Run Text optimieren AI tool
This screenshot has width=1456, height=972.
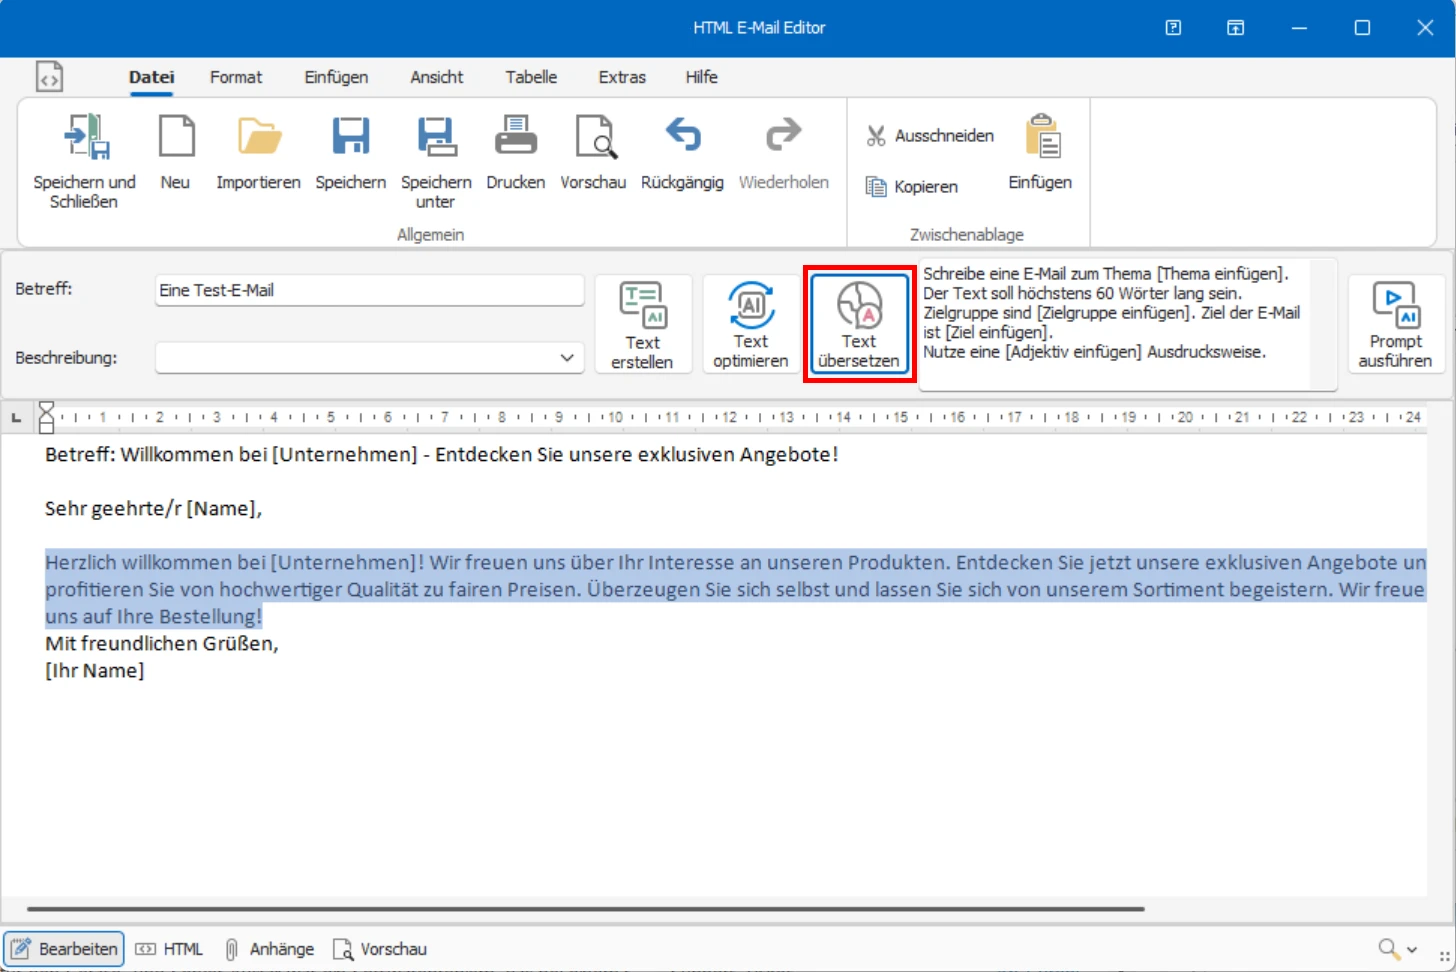pyautogui.click(x=750, y=324)
